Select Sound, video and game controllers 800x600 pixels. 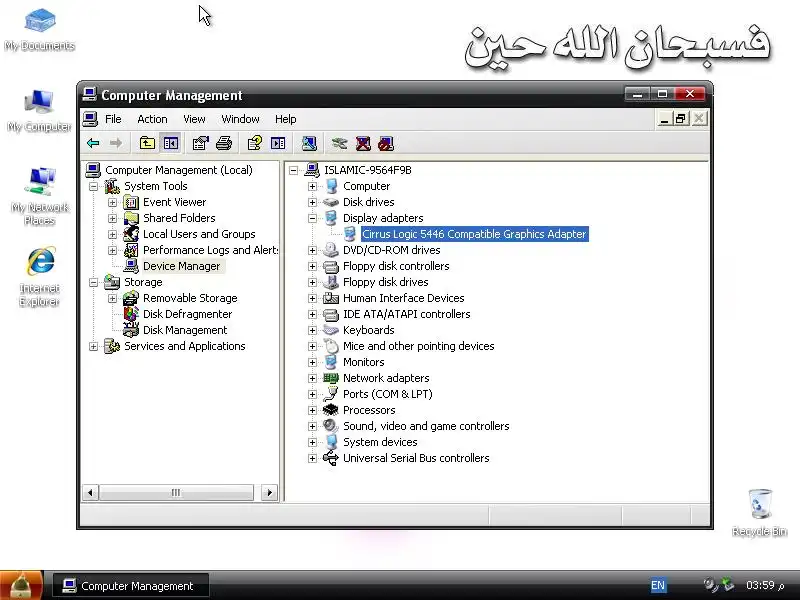point(426,426)
